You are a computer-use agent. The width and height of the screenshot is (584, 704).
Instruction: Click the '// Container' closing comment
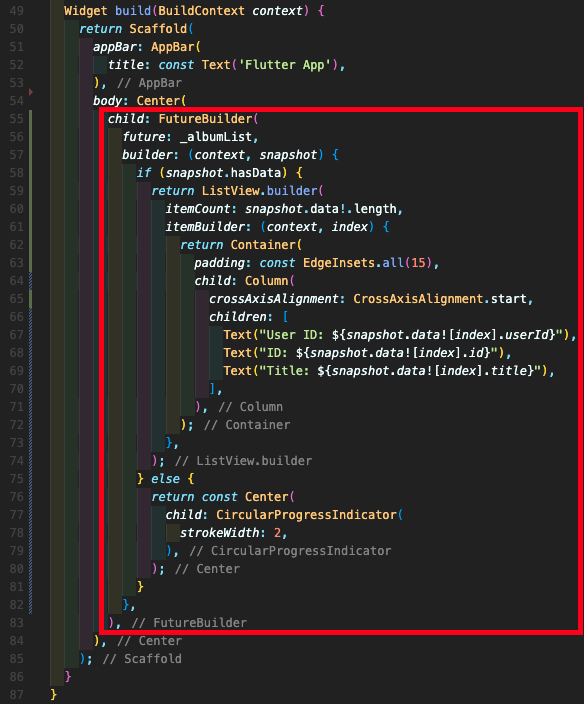click(247, 425)
